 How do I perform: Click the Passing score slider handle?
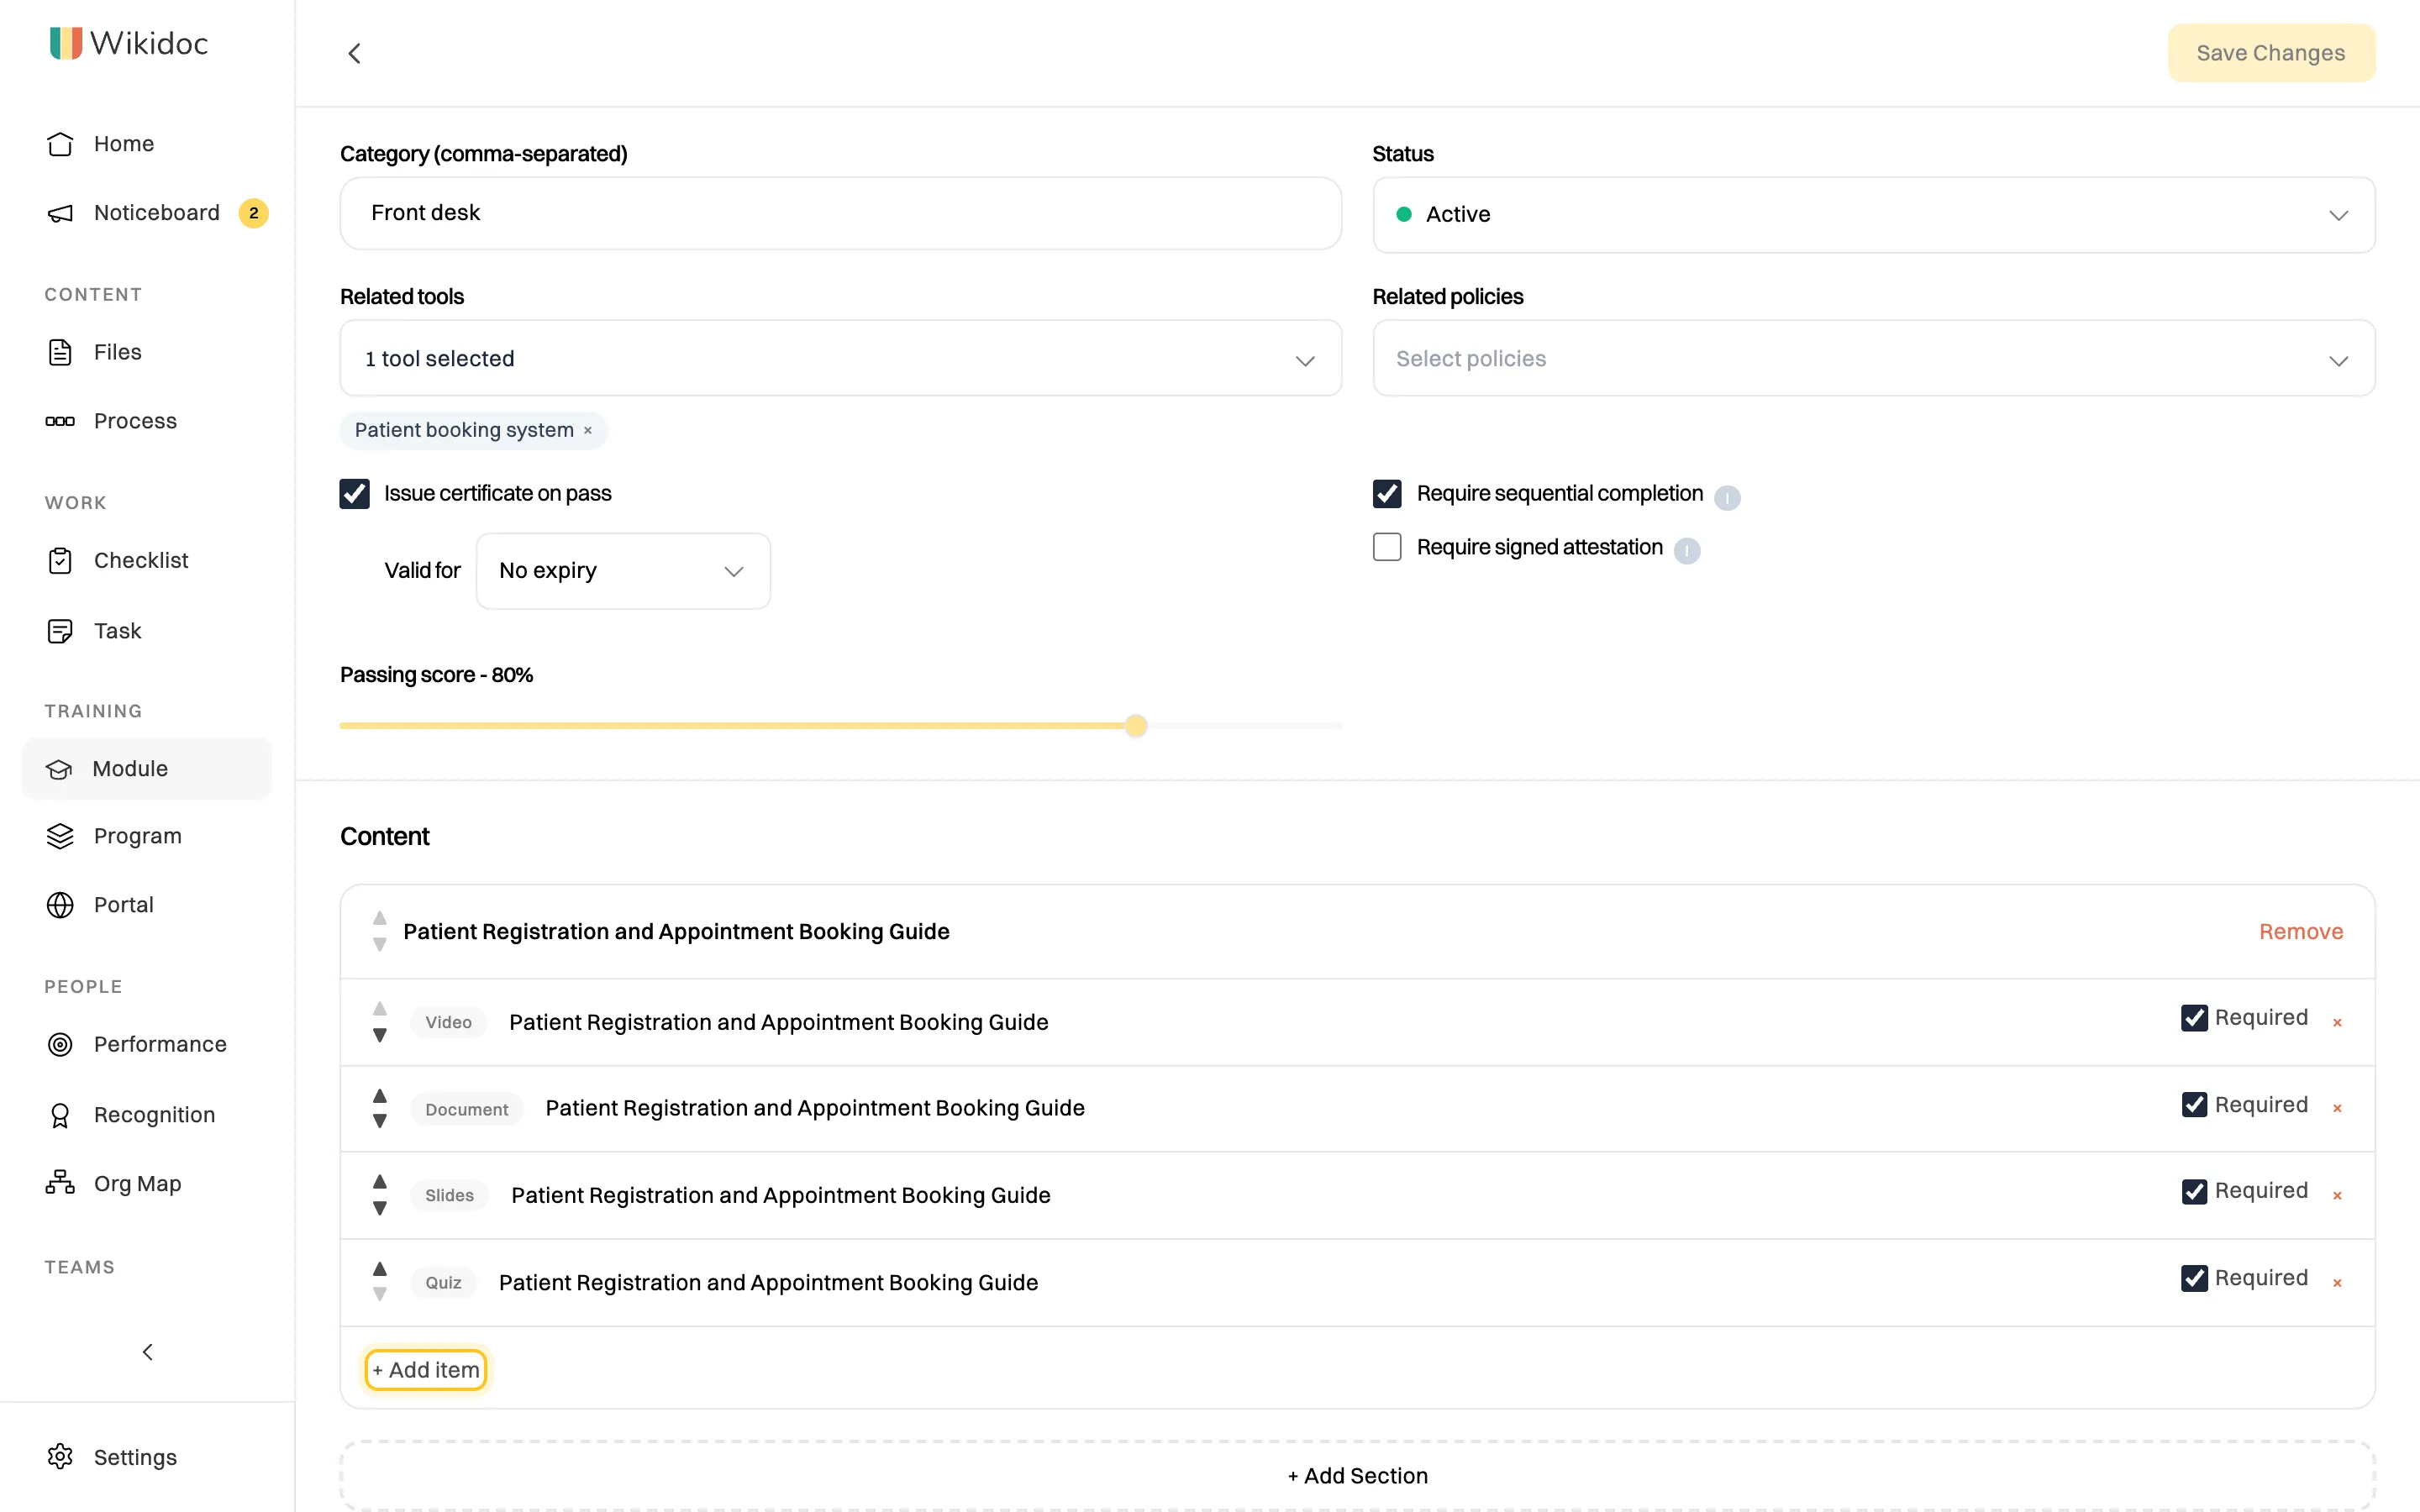coord(1136,726)
